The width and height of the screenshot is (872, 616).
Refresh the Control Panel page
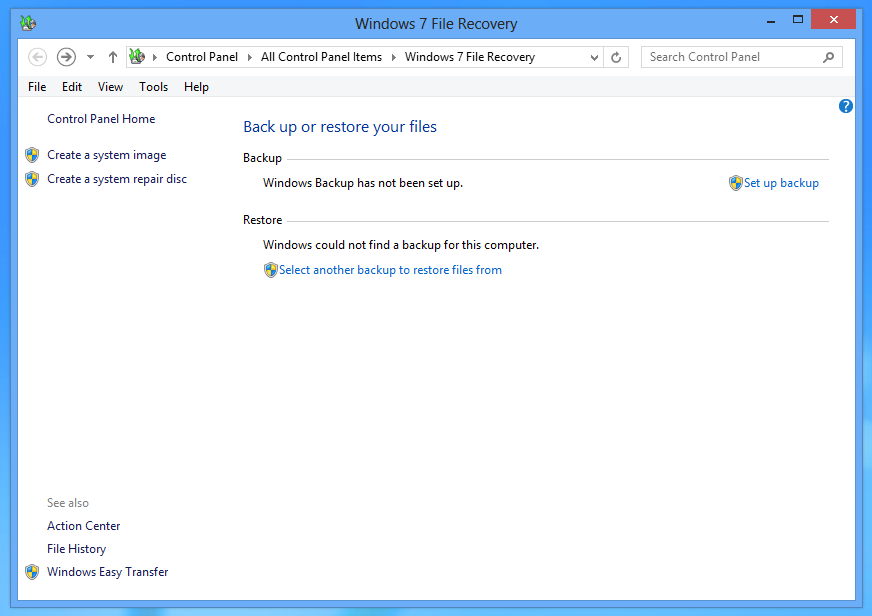coord(616,57)
